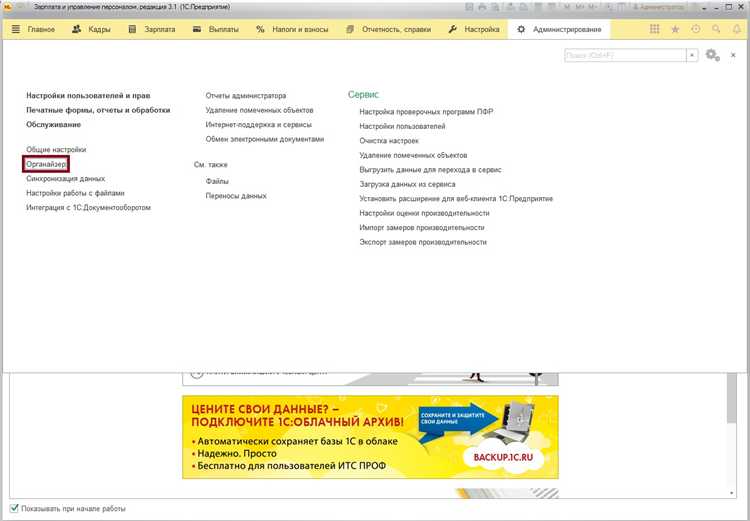This screenshot has height=521, width=750.
Task: Open Очистка настроек
Action: (389, 141)
